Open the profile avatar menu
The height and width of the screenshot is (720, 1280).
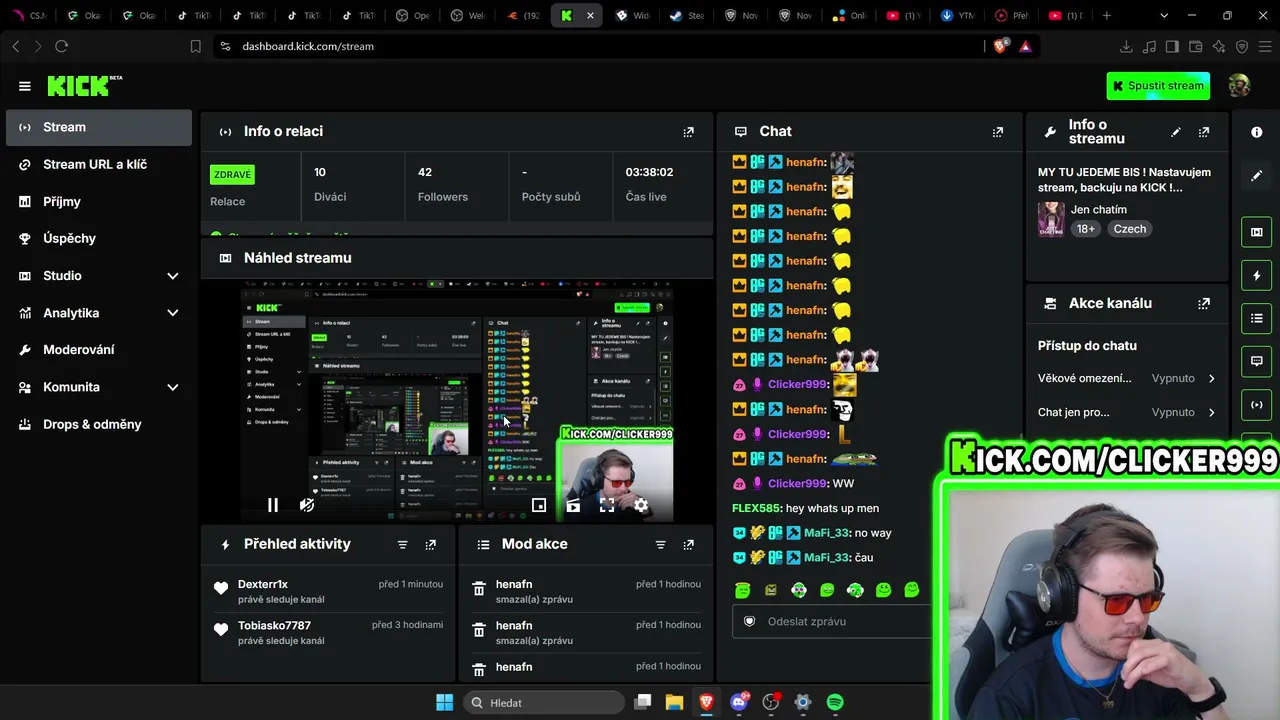coord(1239,86)
